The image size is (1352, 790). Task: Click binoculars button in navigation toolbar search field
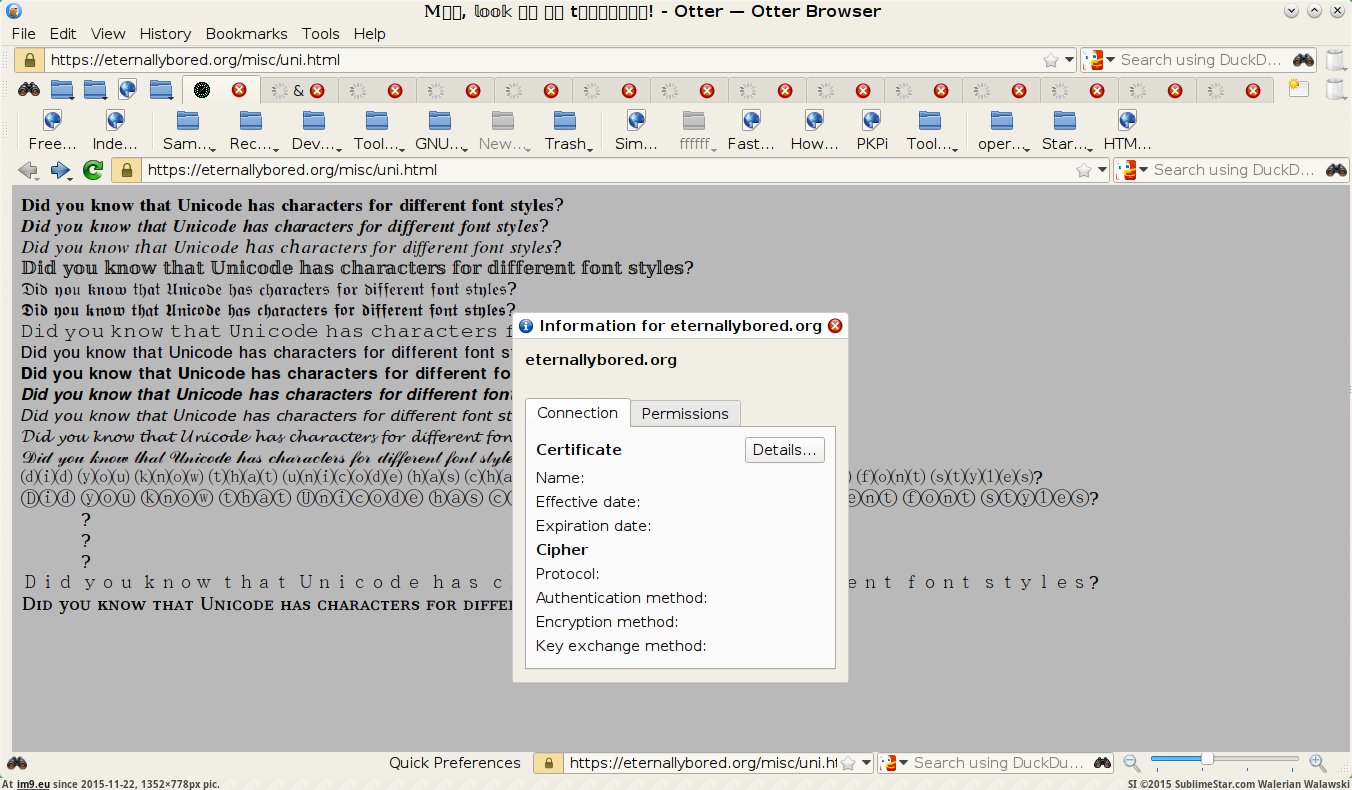point(1336,170)
